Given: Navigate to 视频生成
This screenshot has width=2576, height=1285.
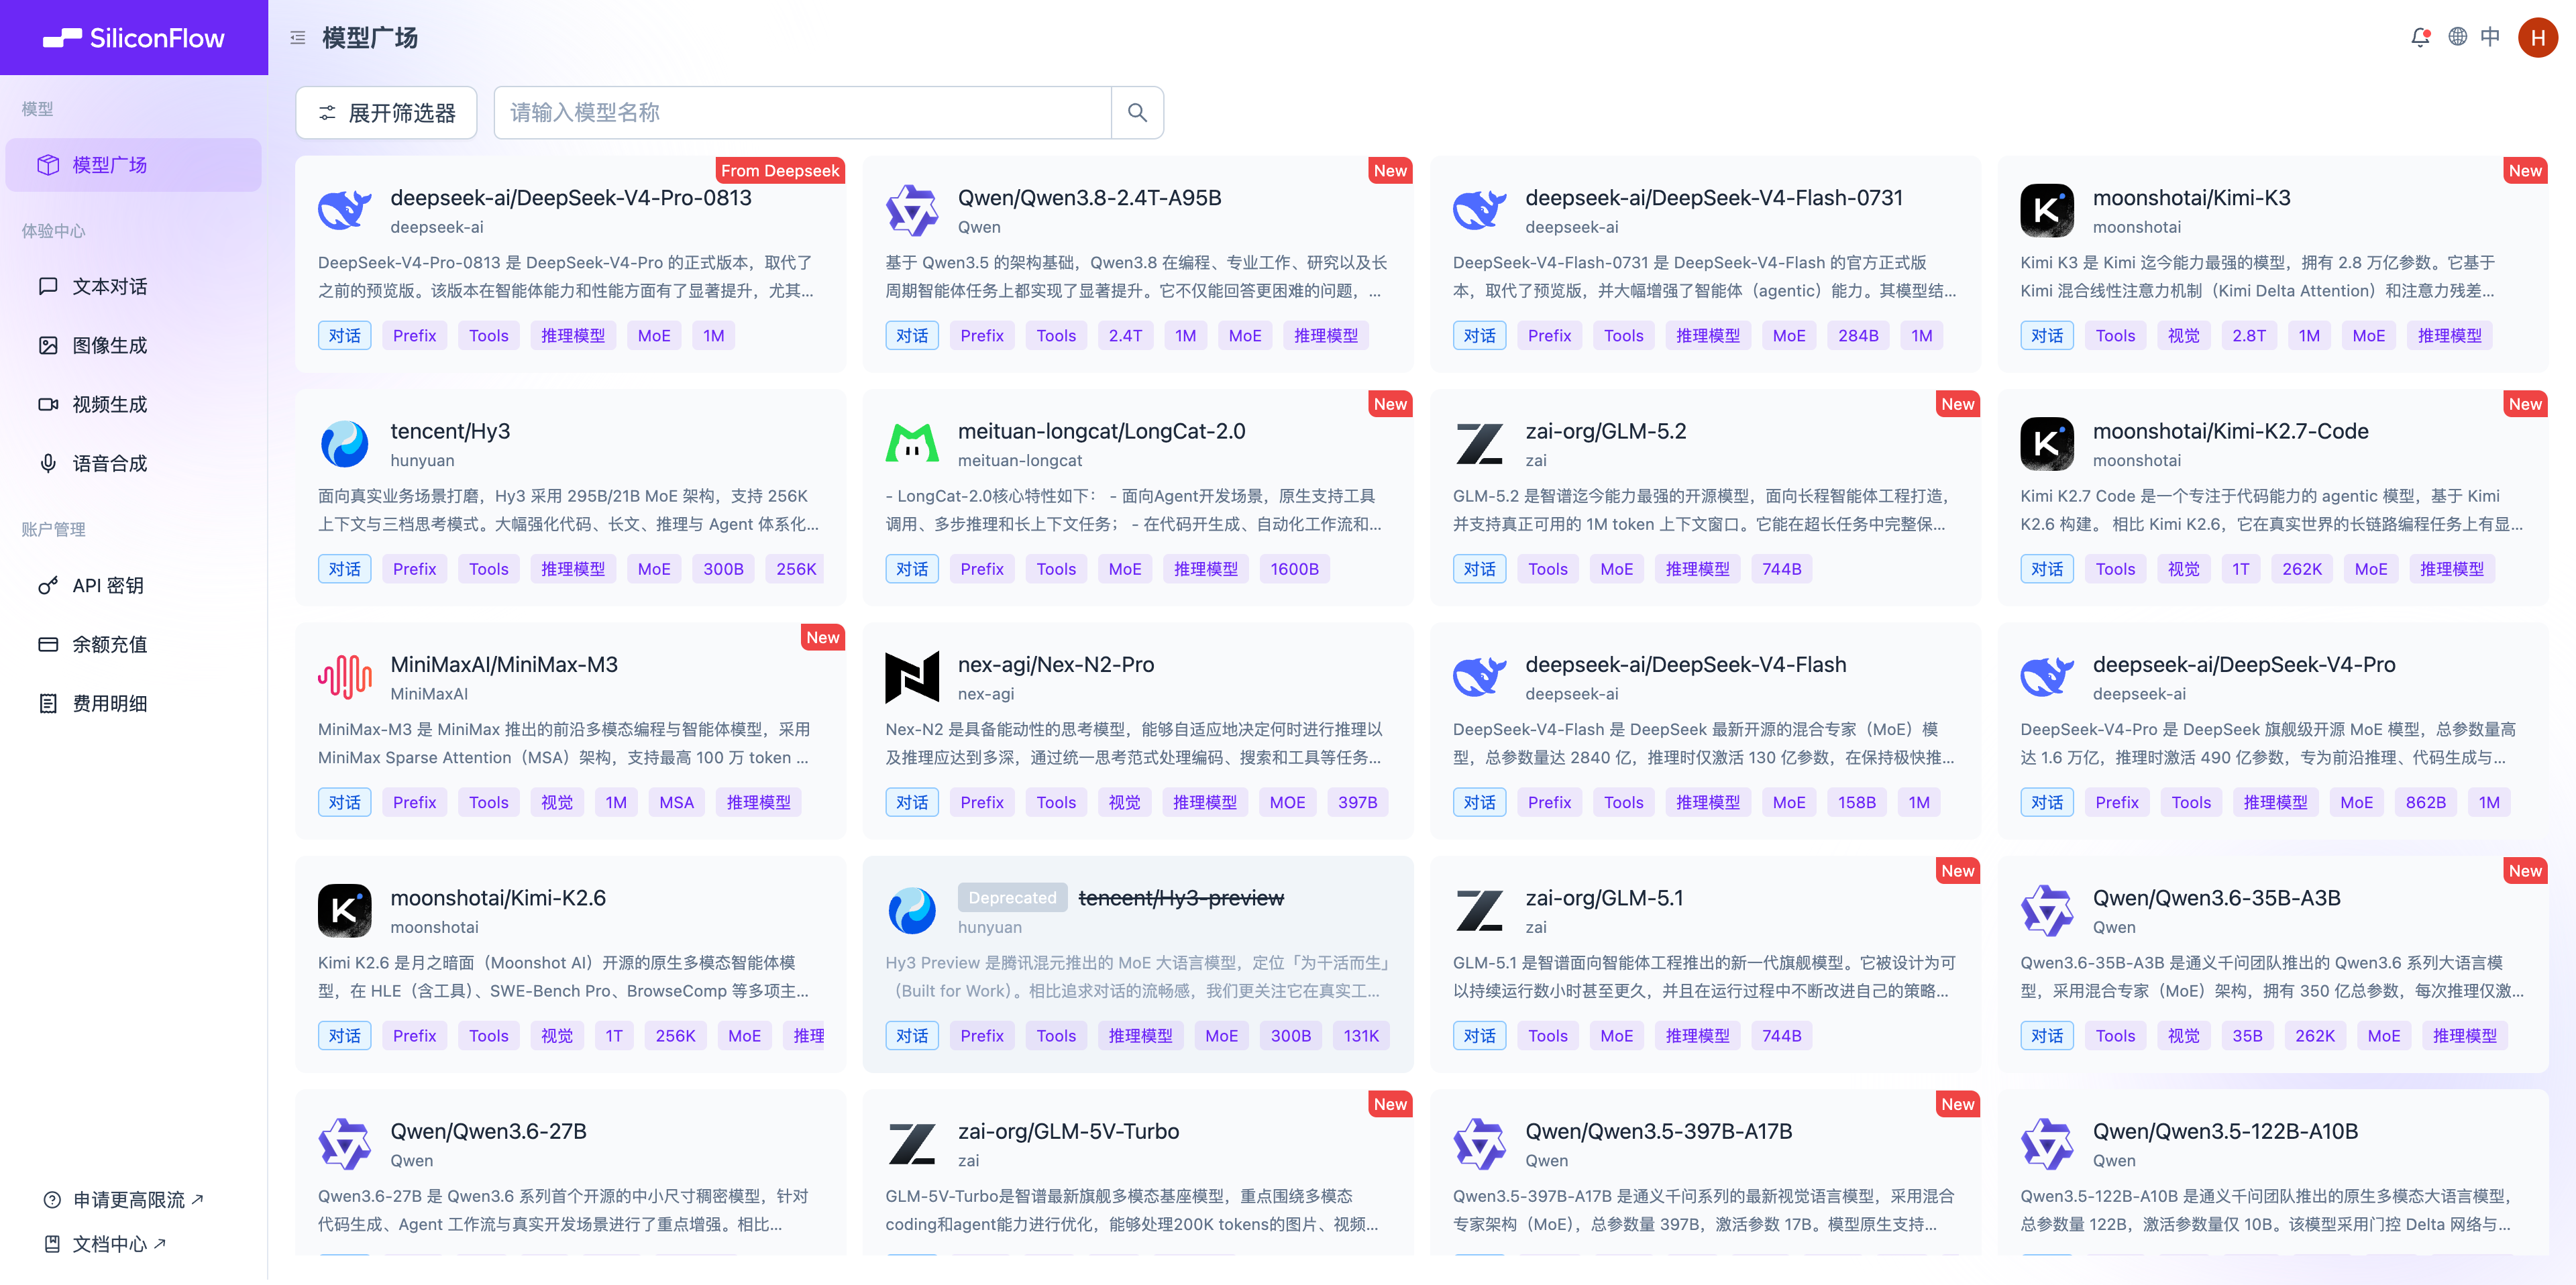Looking at the screenshot, I should 134,405.
